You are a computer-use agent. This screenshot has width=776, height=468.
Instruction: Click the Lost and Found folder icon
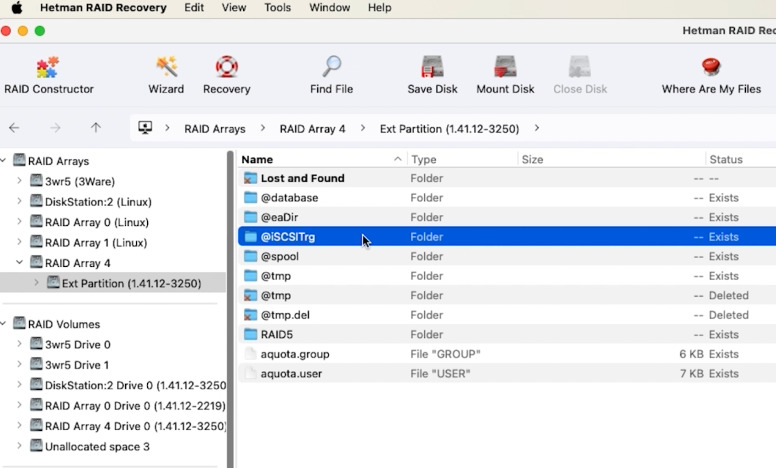250,178
